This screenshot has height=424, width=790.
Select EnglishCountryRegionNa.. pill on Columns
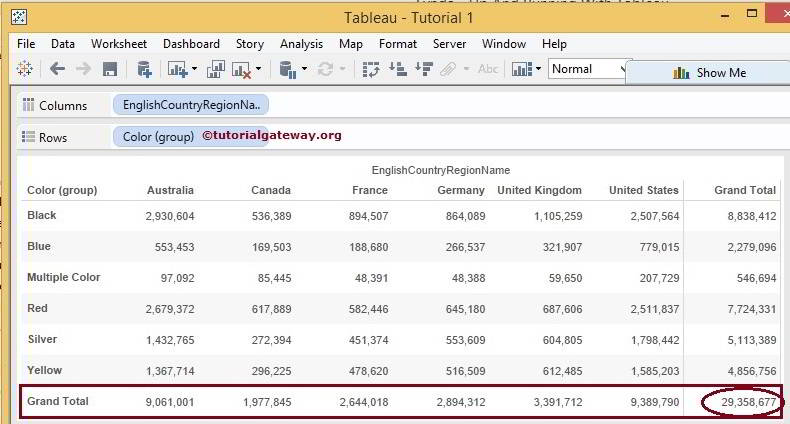tap(191, 105)
